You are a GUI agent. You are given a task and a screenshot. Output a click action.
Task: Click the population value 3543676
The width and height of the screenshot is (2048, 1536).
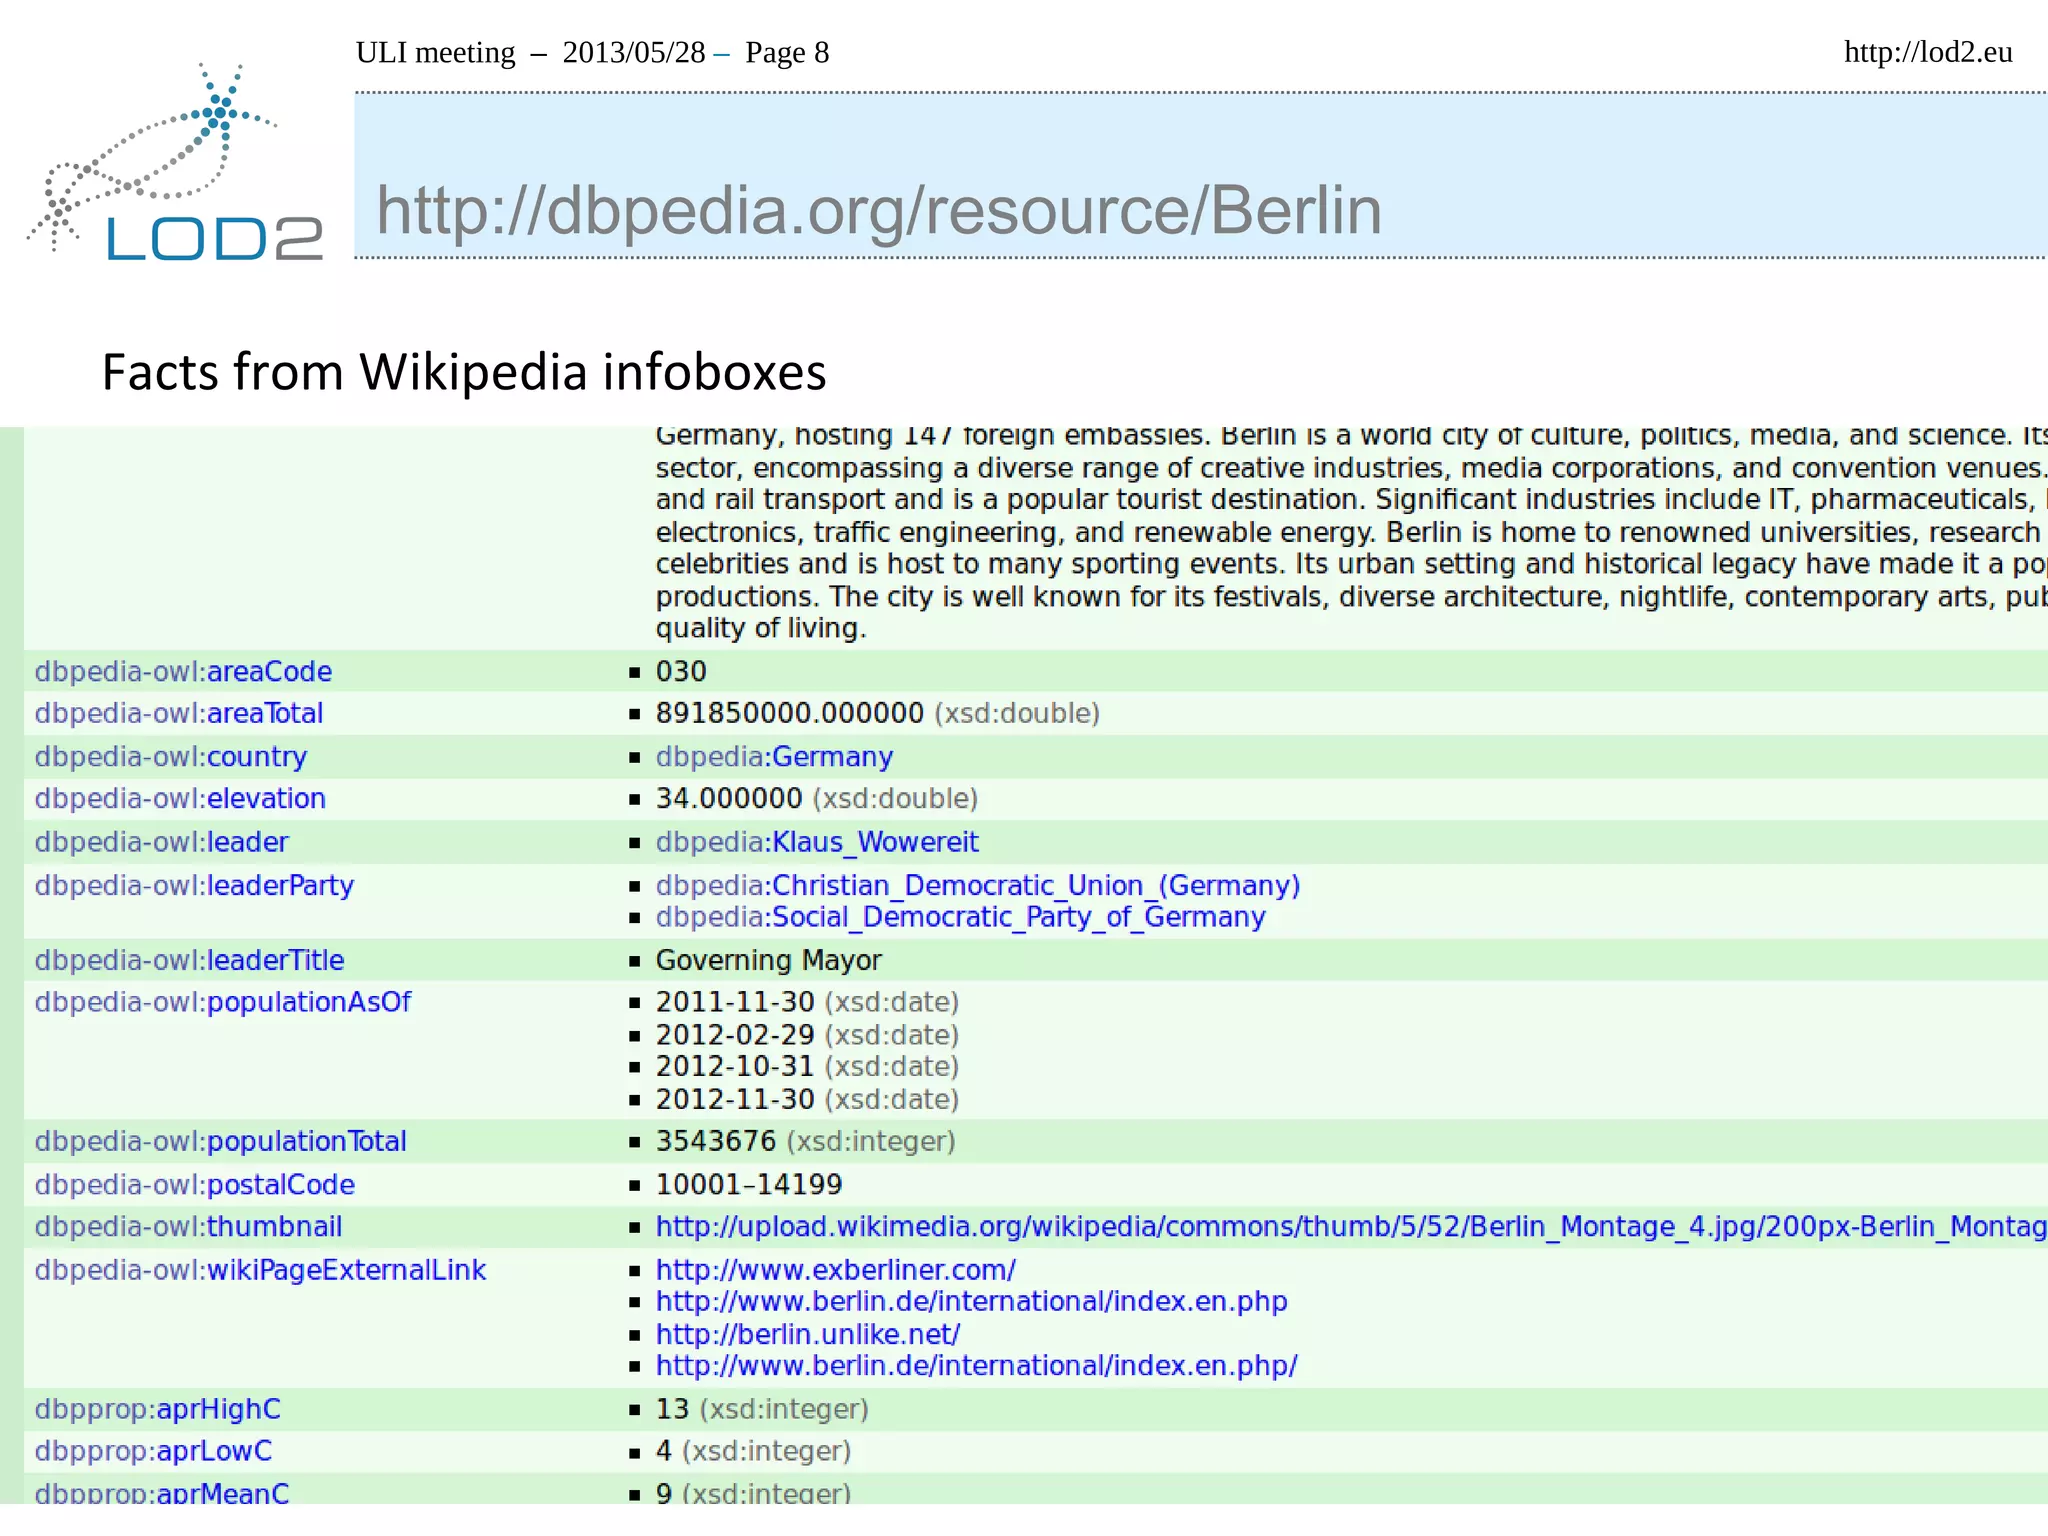(x=715, y=1141)
